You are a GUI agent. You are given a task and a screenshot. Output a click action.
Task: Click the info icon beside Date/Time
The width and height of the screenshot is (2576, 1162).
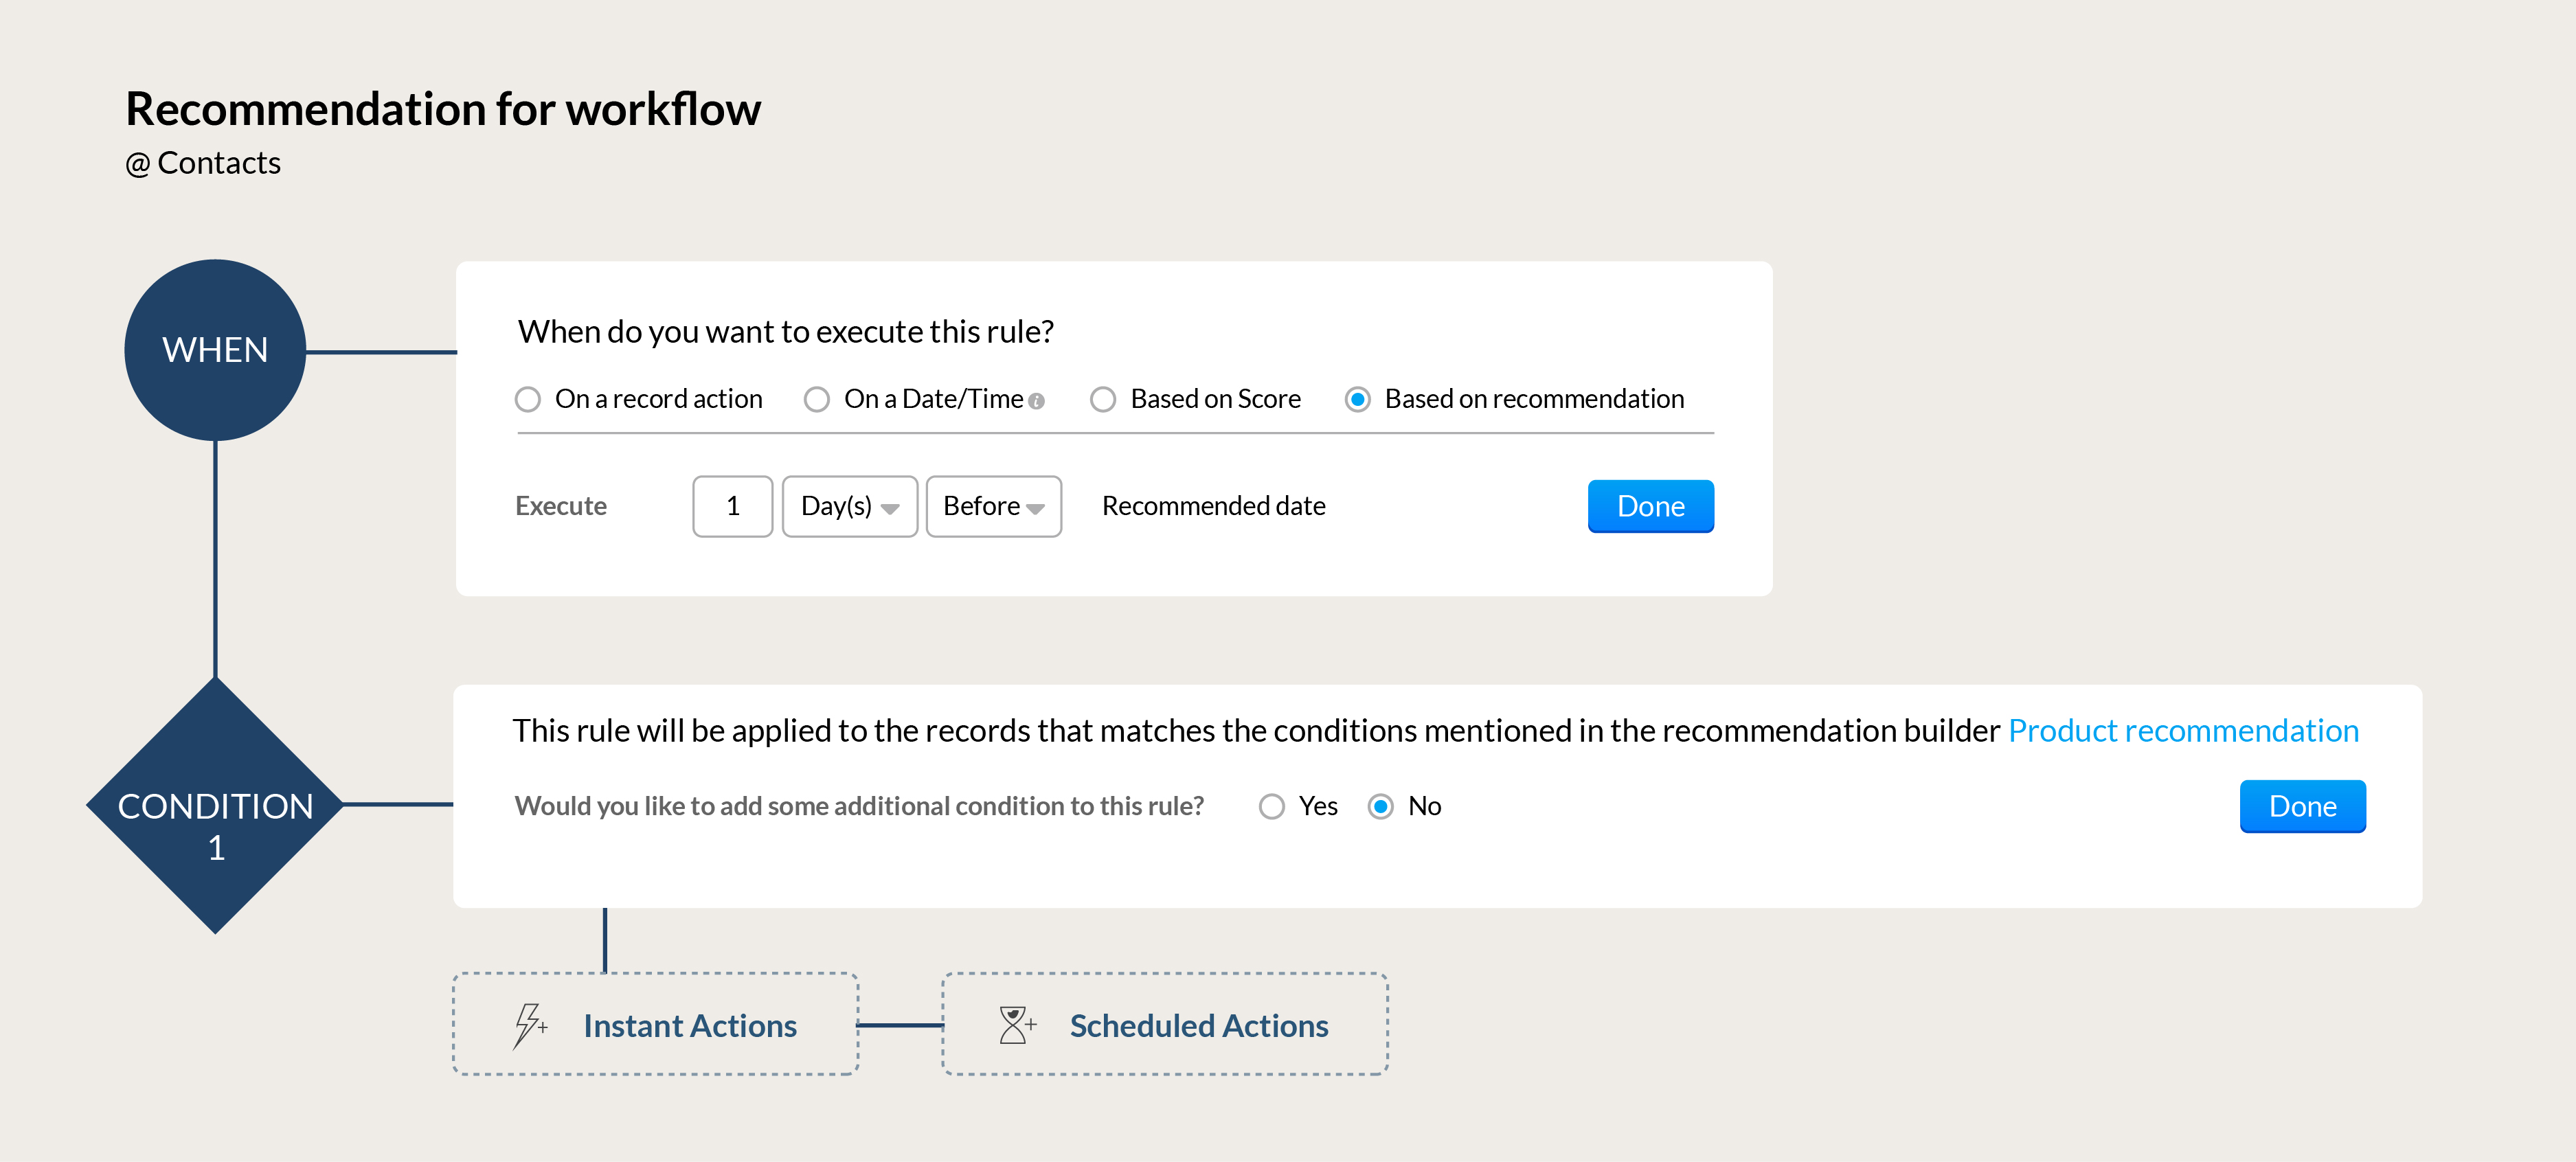pos(1037,401)
